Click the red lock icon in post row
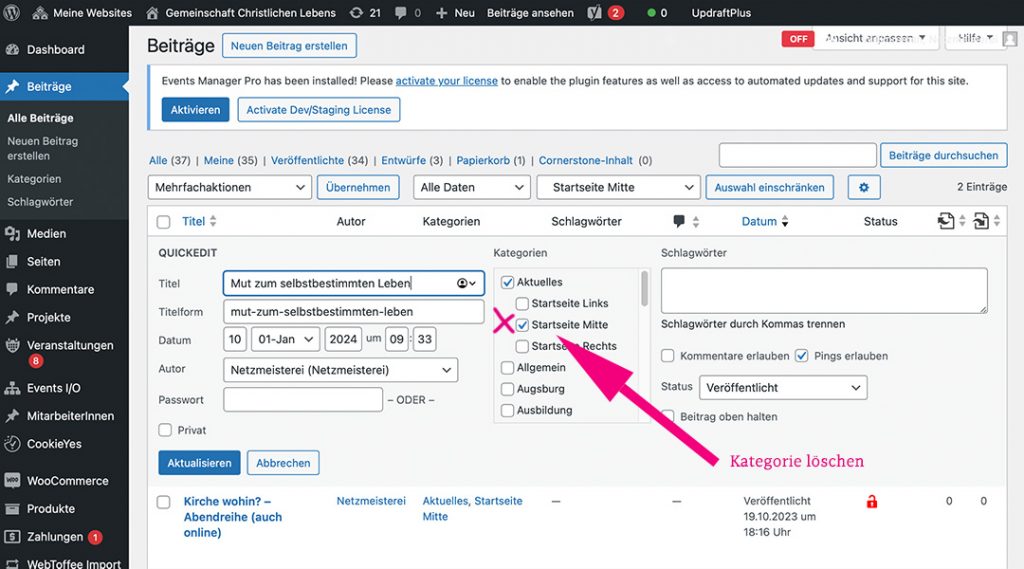The height and width of the screenshot is (569, 1024). click(871, 501)
